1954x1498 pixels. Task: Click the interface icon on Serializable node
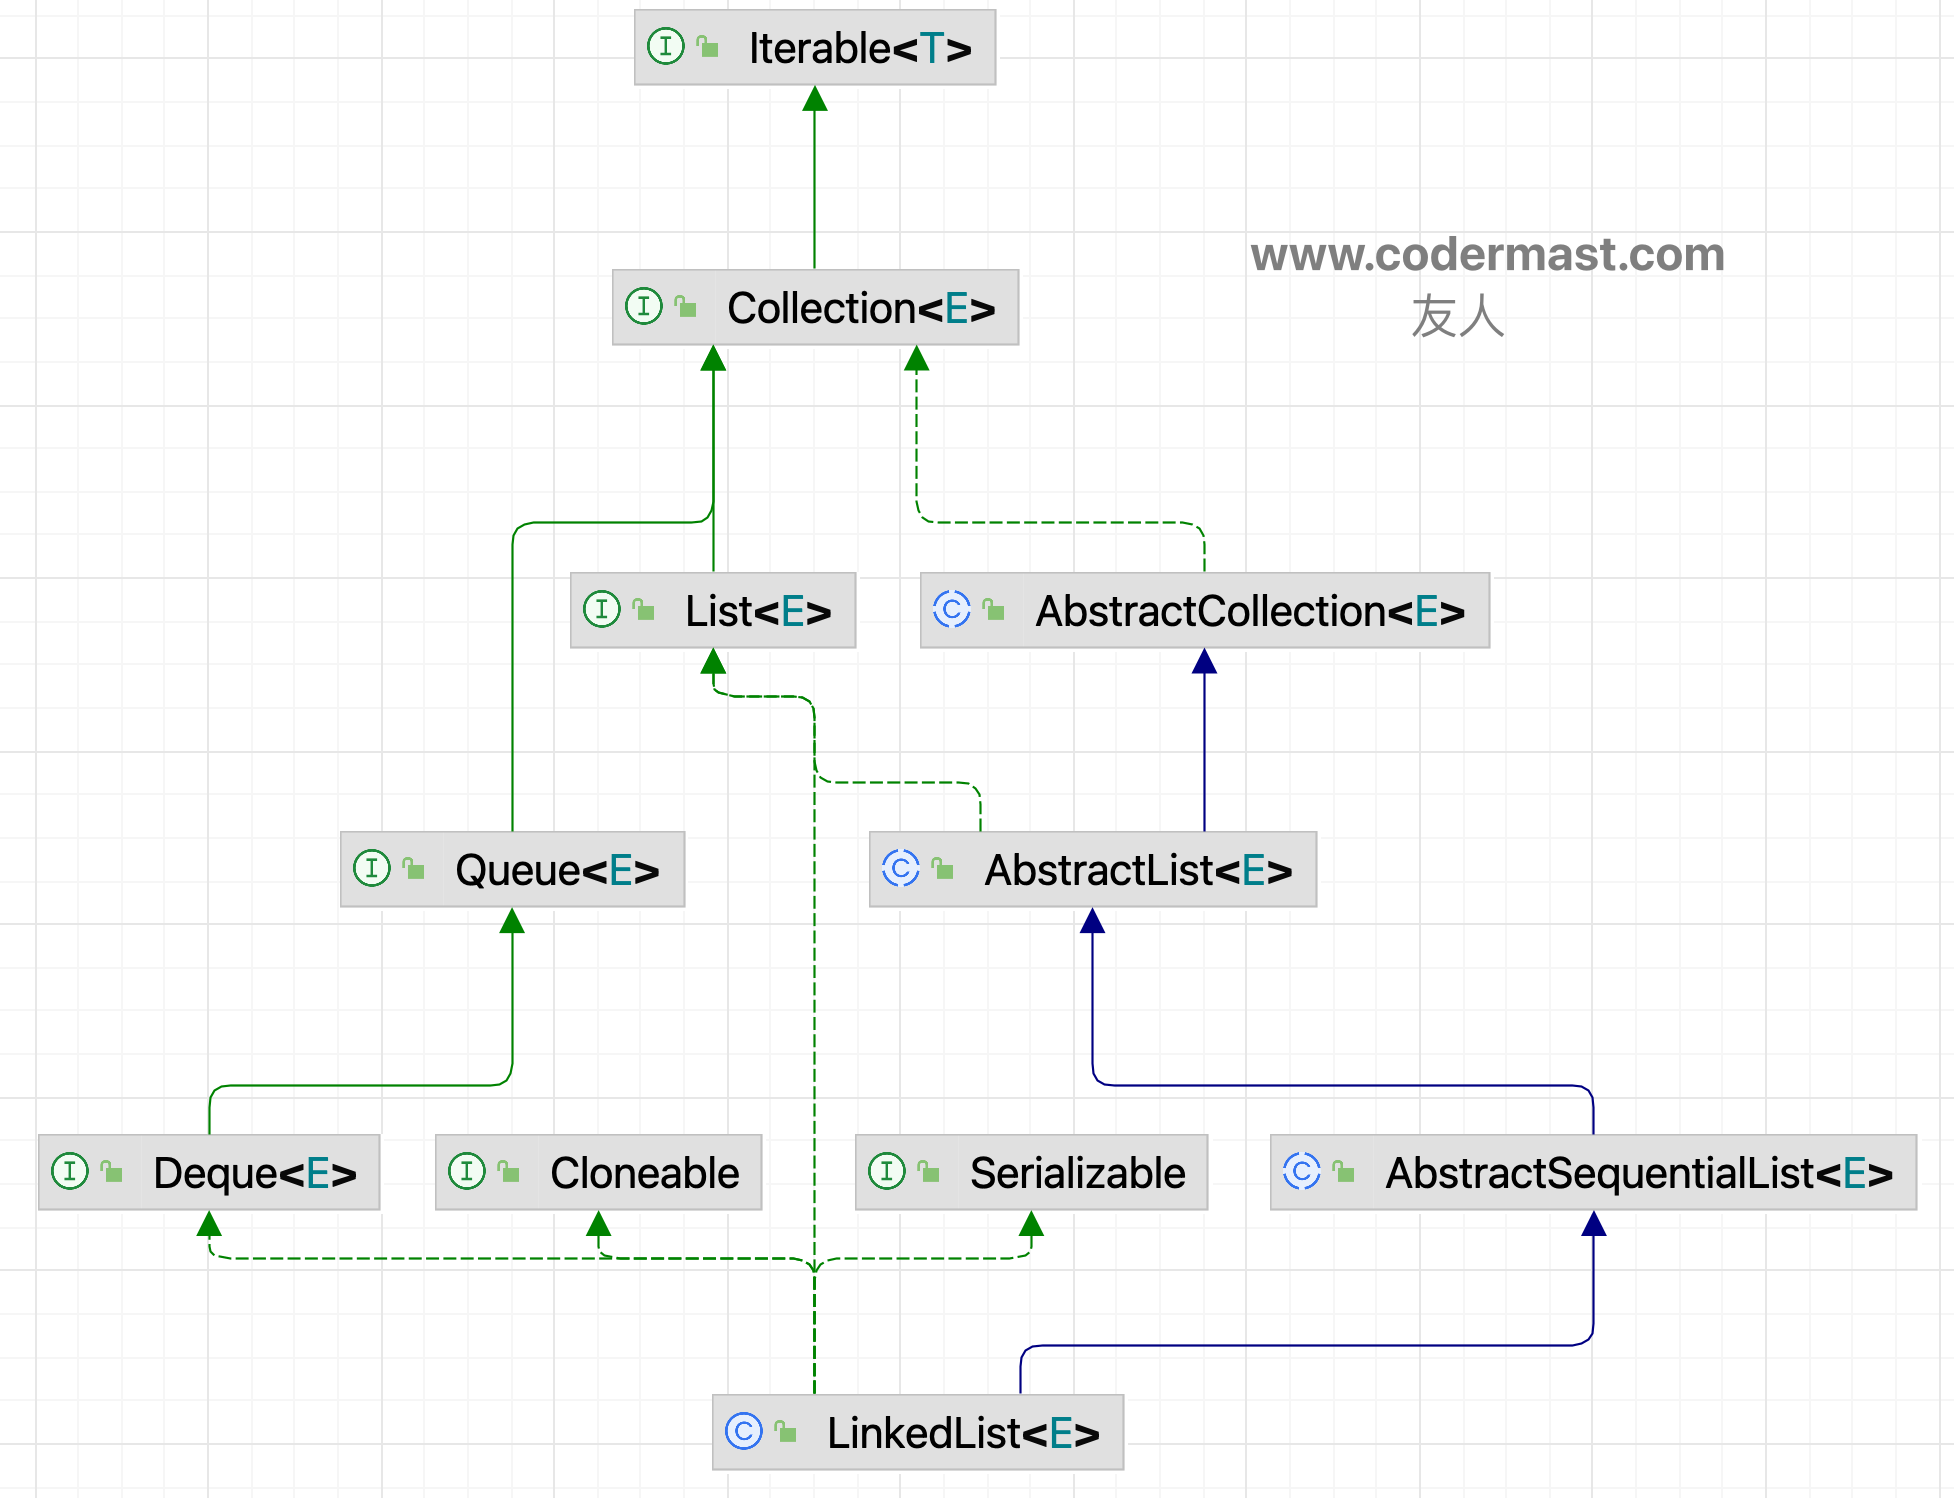coord(886,1171)
